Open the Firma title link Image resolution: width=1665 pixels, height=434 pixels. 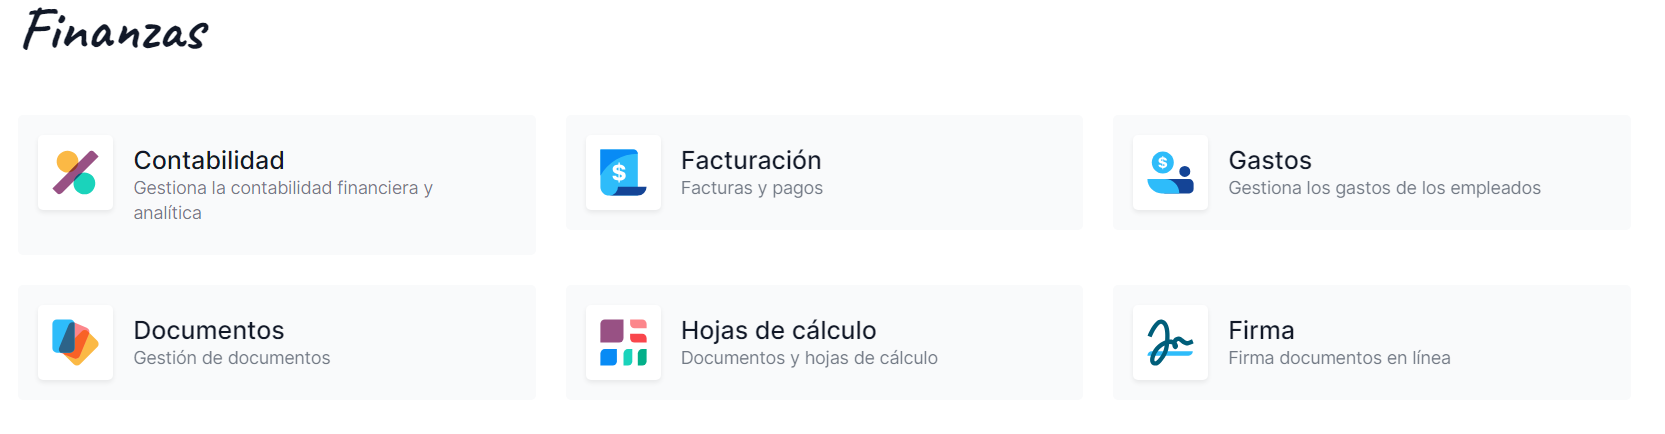1261,330
